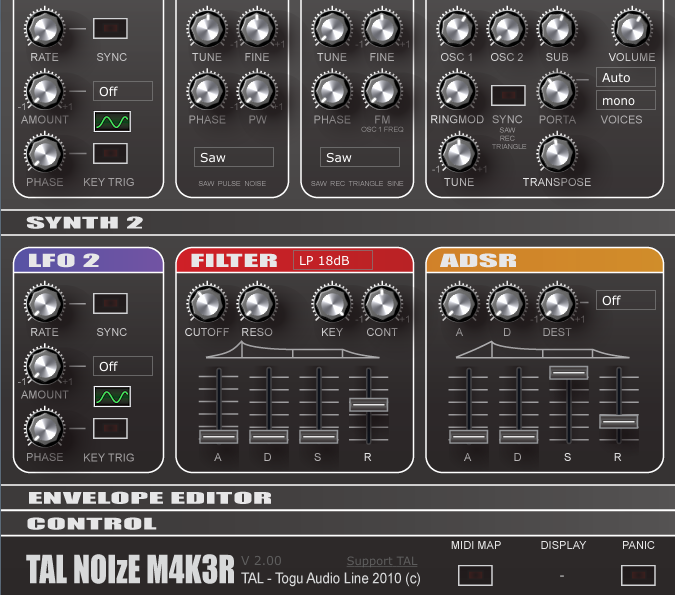
Task: Open the ADSR destination dropdown showing Off
Action: click(x=626, y=300)
